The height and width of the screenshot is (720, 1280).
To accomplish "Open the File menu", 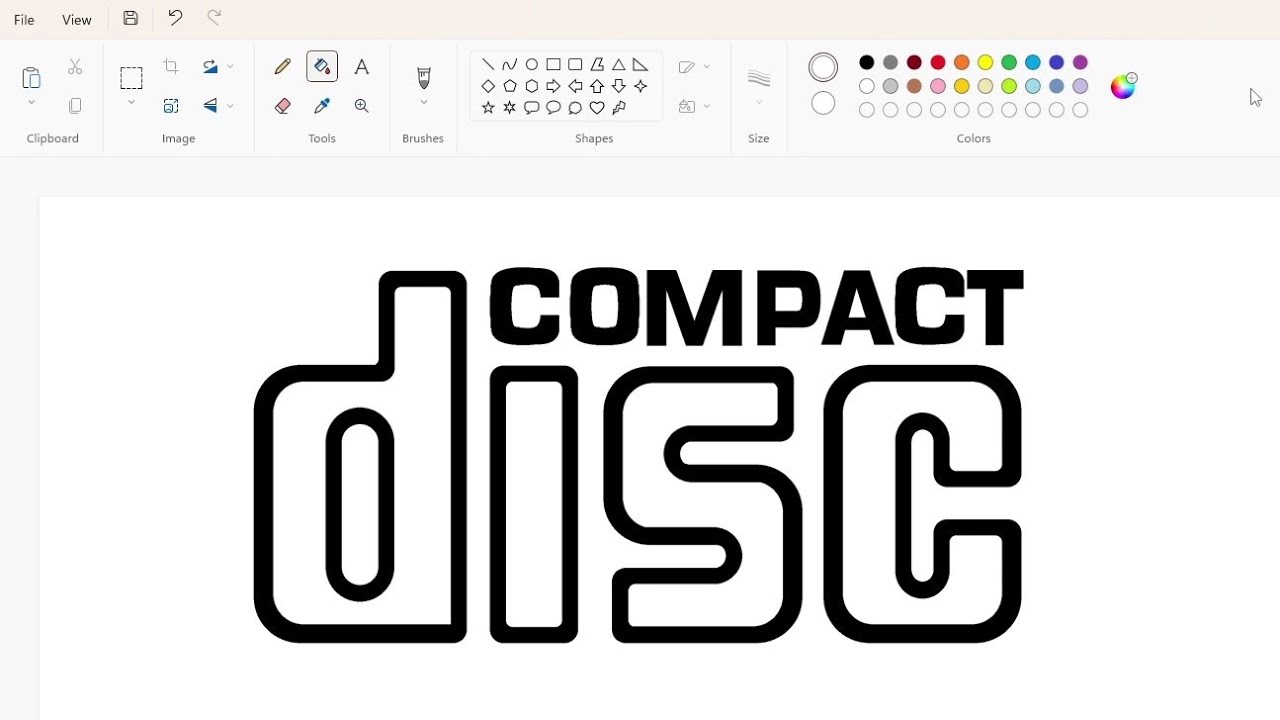I will (x=24, y=20).
